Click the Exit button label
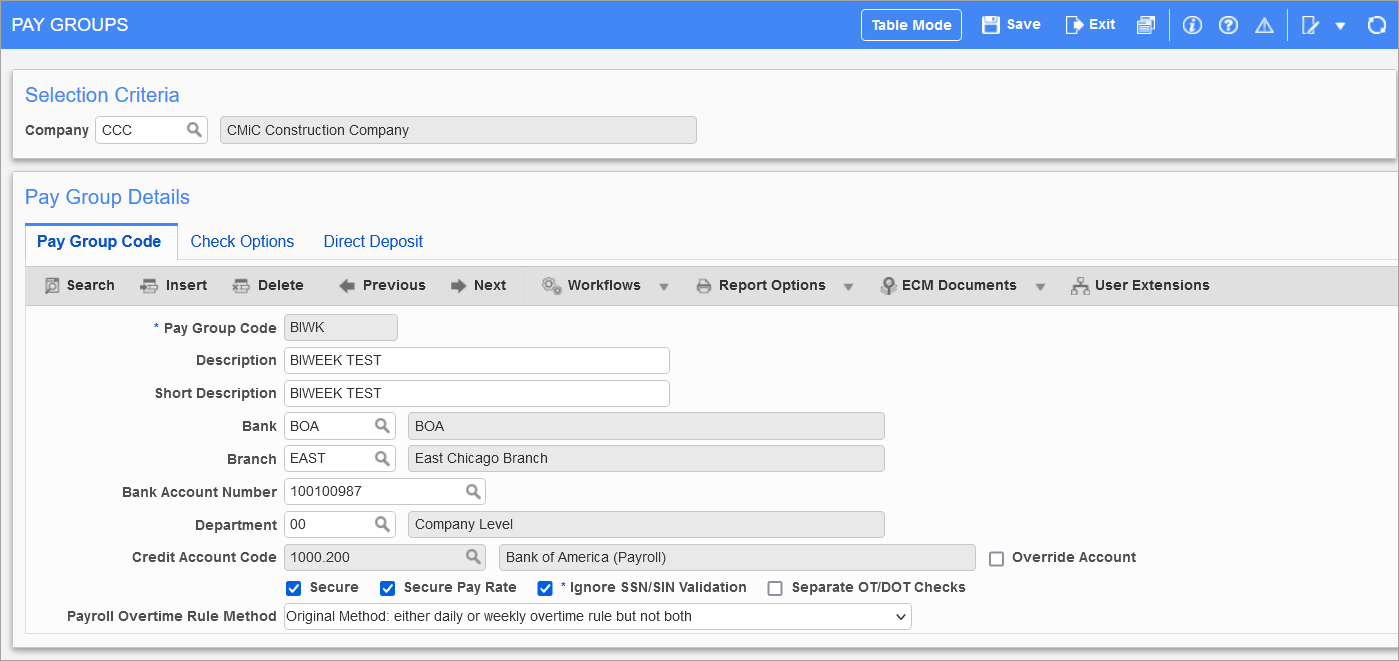The width and height of the screenshot is (1399, 661). click(1102, 25)
